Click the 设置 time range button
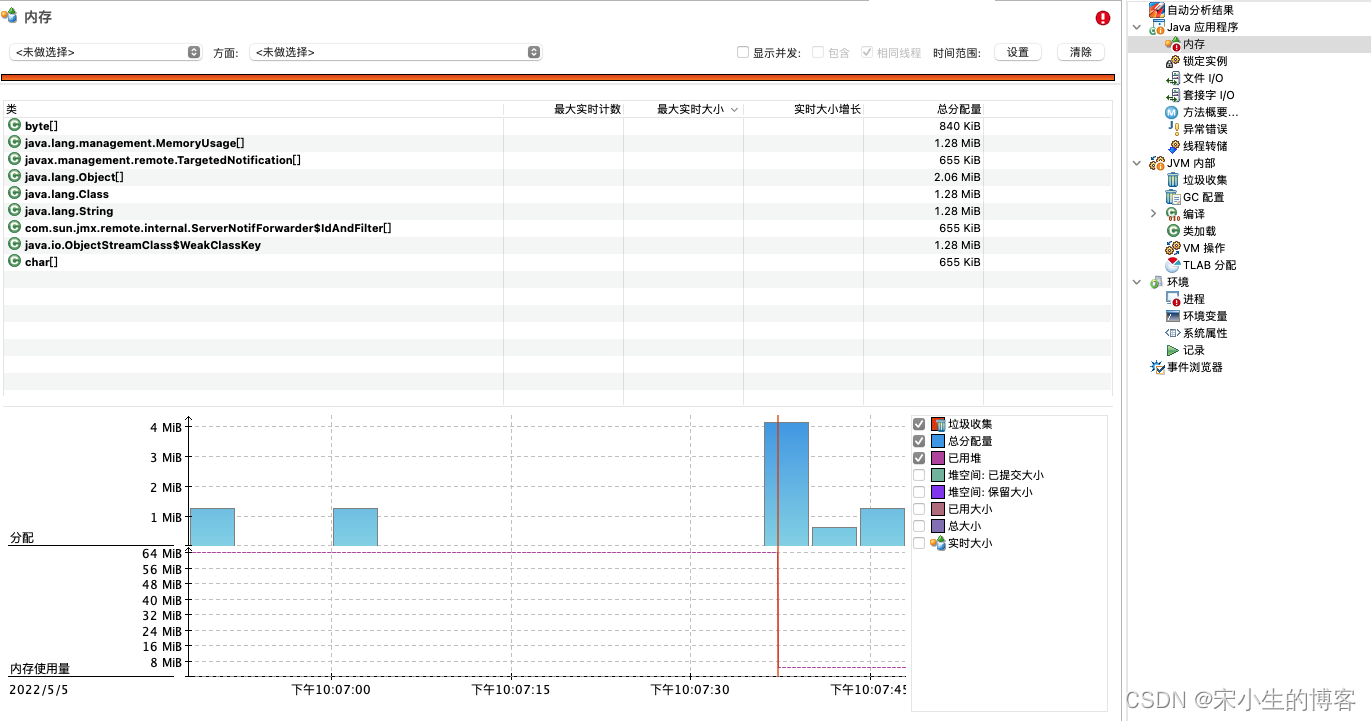 (1018, 52)
